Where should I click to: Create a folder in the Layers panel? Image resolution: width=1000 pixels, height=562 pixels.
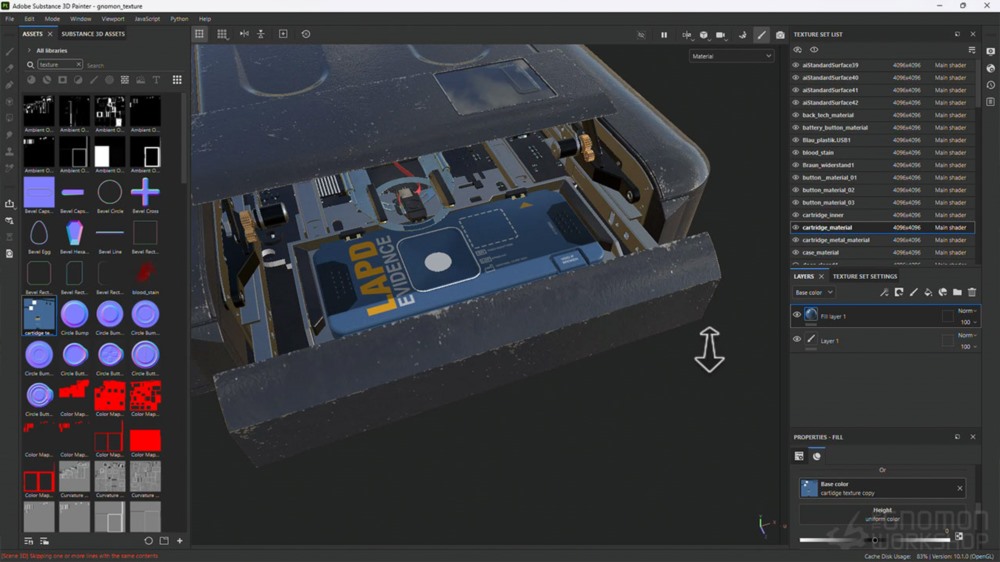pos(957,292)
